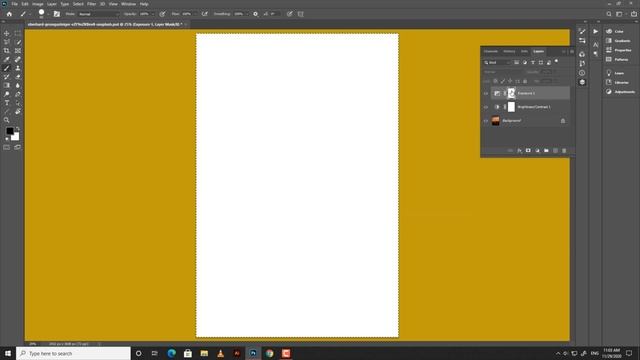
Task: Open the Libraries panel
Action: (x=618, y=82)
